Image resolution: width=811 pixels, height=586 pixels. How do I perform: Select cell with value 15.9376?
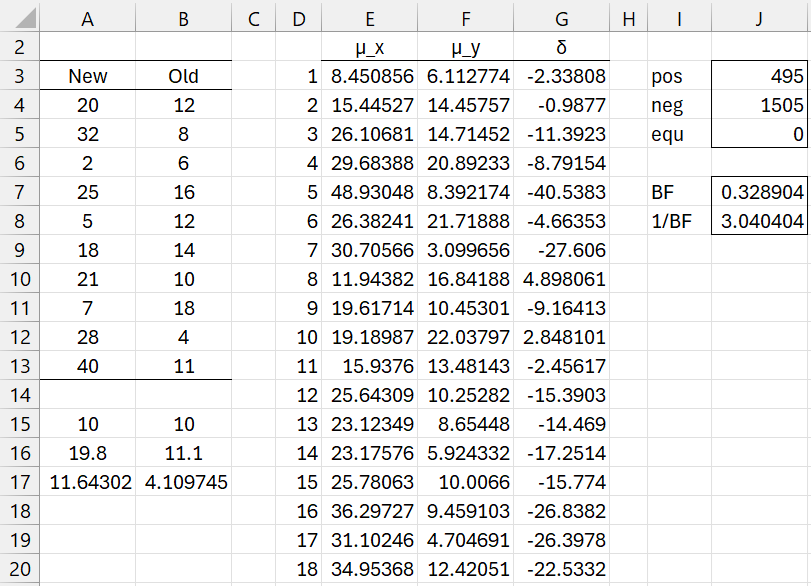[369, 366]
